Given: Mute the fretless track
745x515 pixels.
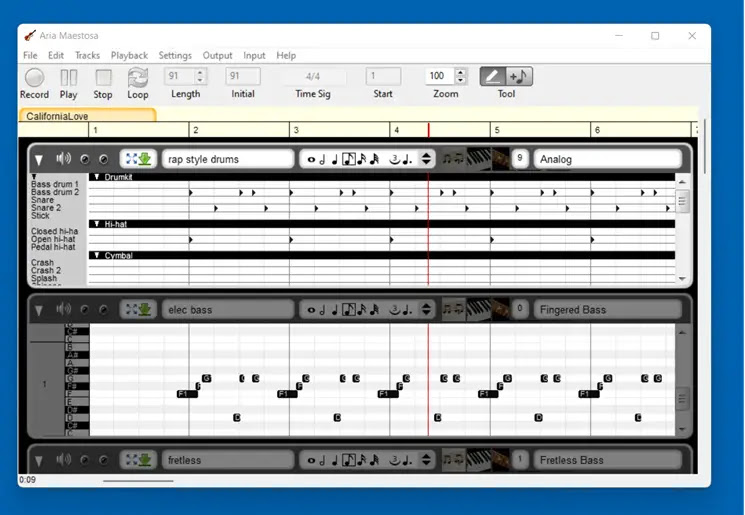Looking at the screenshot, I should click(63, 459).
